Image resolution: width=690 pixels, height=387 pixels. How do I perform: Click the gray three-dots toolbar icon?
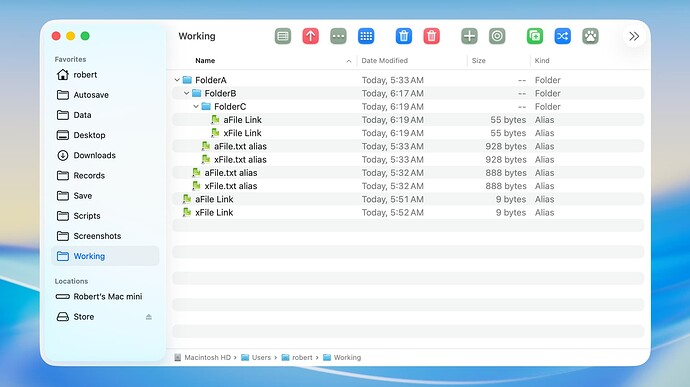coord(338,36)
